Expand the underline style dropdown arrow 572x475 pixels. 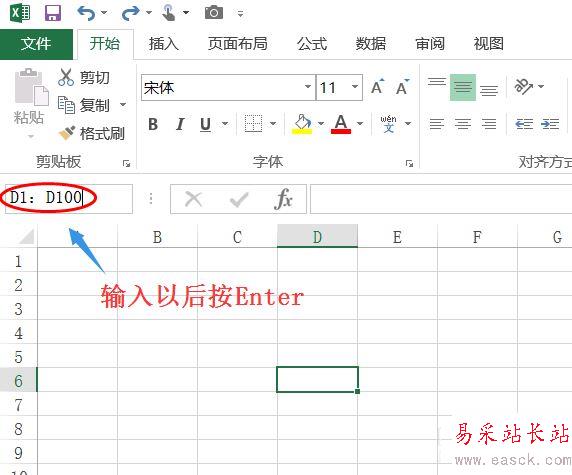[x=225, y=124]
